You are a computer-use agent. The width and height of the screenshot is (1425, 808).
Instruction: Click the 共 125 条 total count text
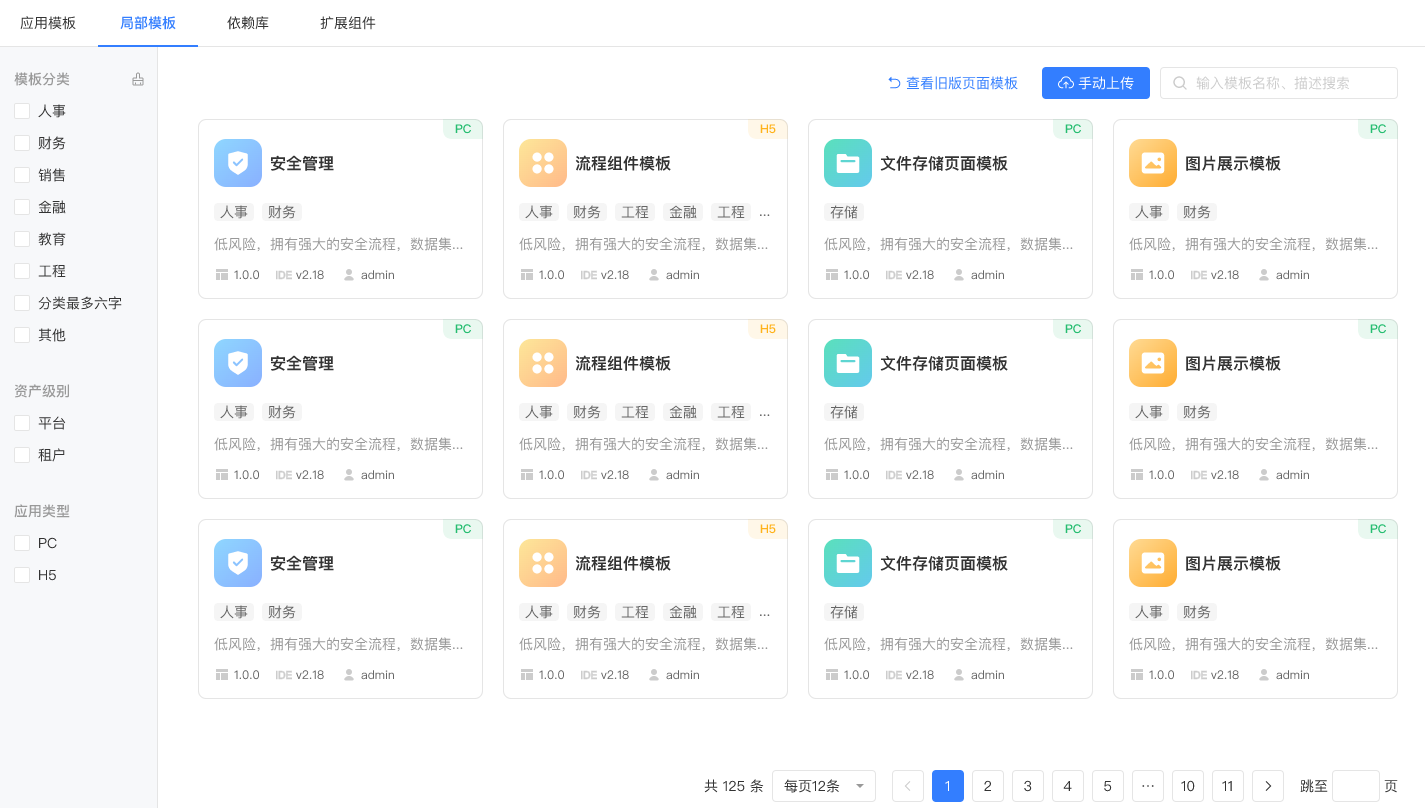[734, 786]
